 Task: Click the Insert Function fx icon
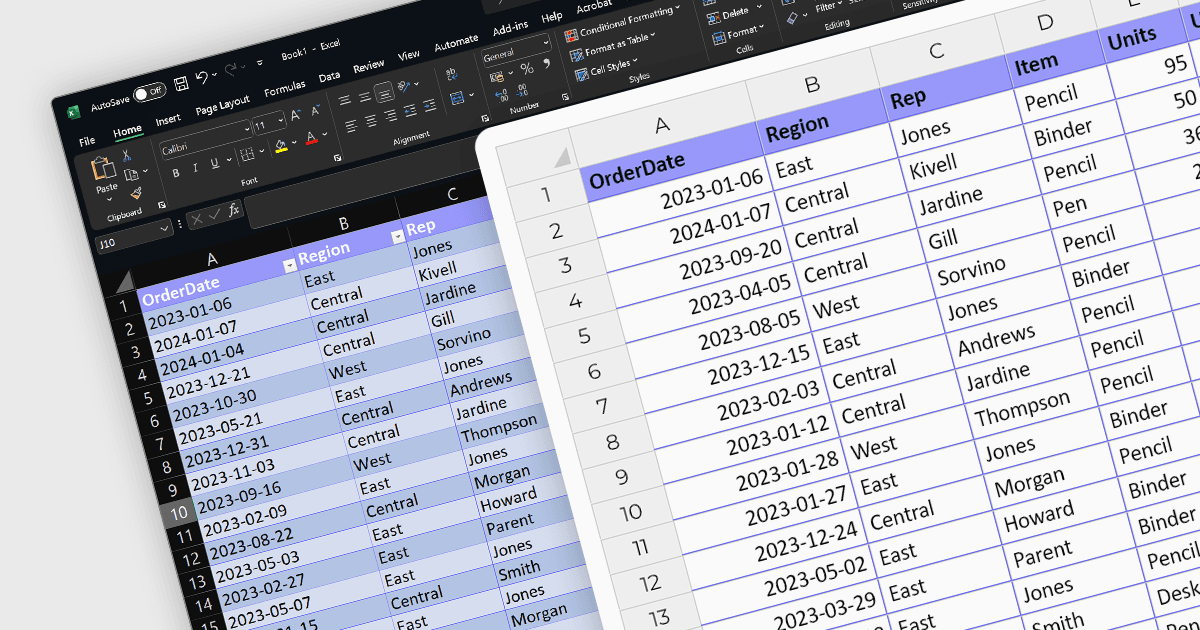click(x=233, y=209)
